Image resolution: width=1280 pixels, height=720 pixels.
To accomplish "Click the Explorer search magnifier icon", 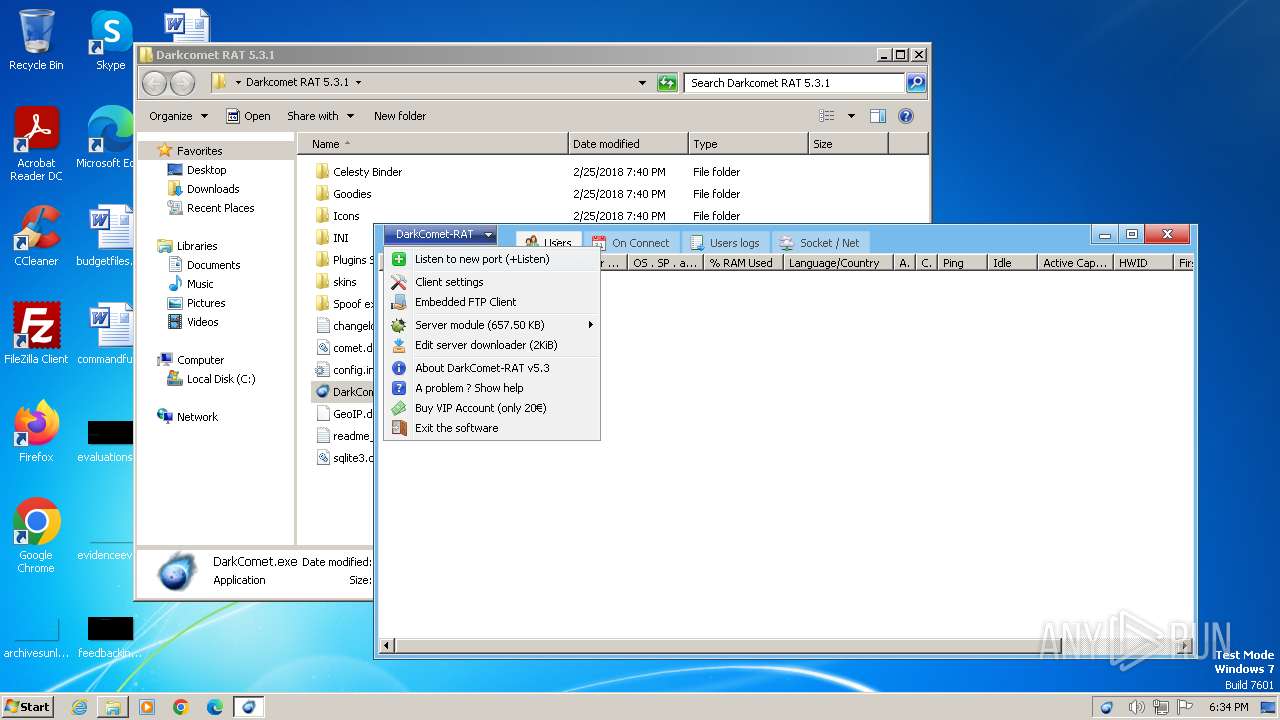I will tap(916, 83).
